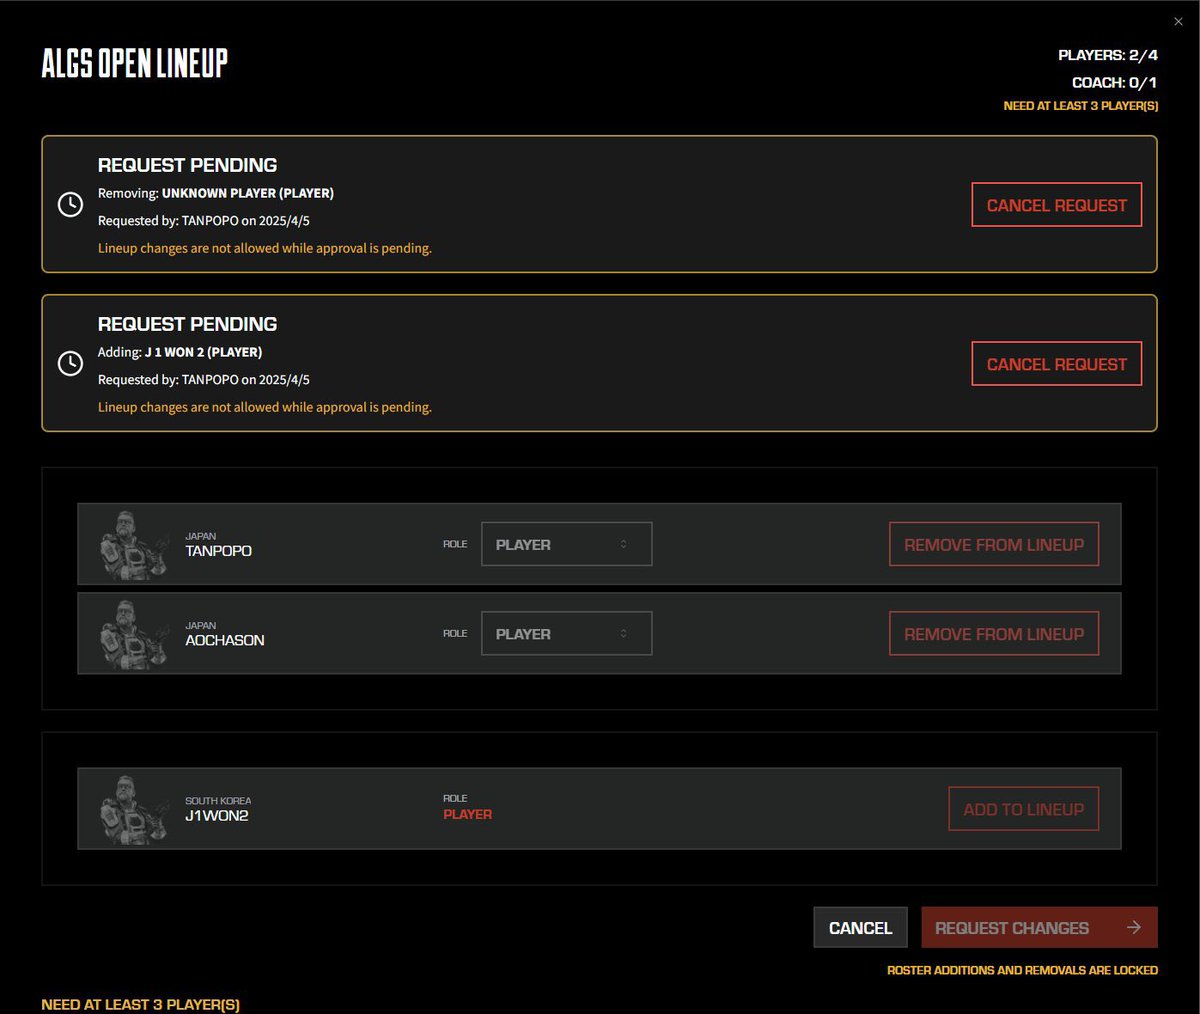Screen dimensions: 1200x1014
Task: Click the Request Changes button
Action: tap(1039, 927)
